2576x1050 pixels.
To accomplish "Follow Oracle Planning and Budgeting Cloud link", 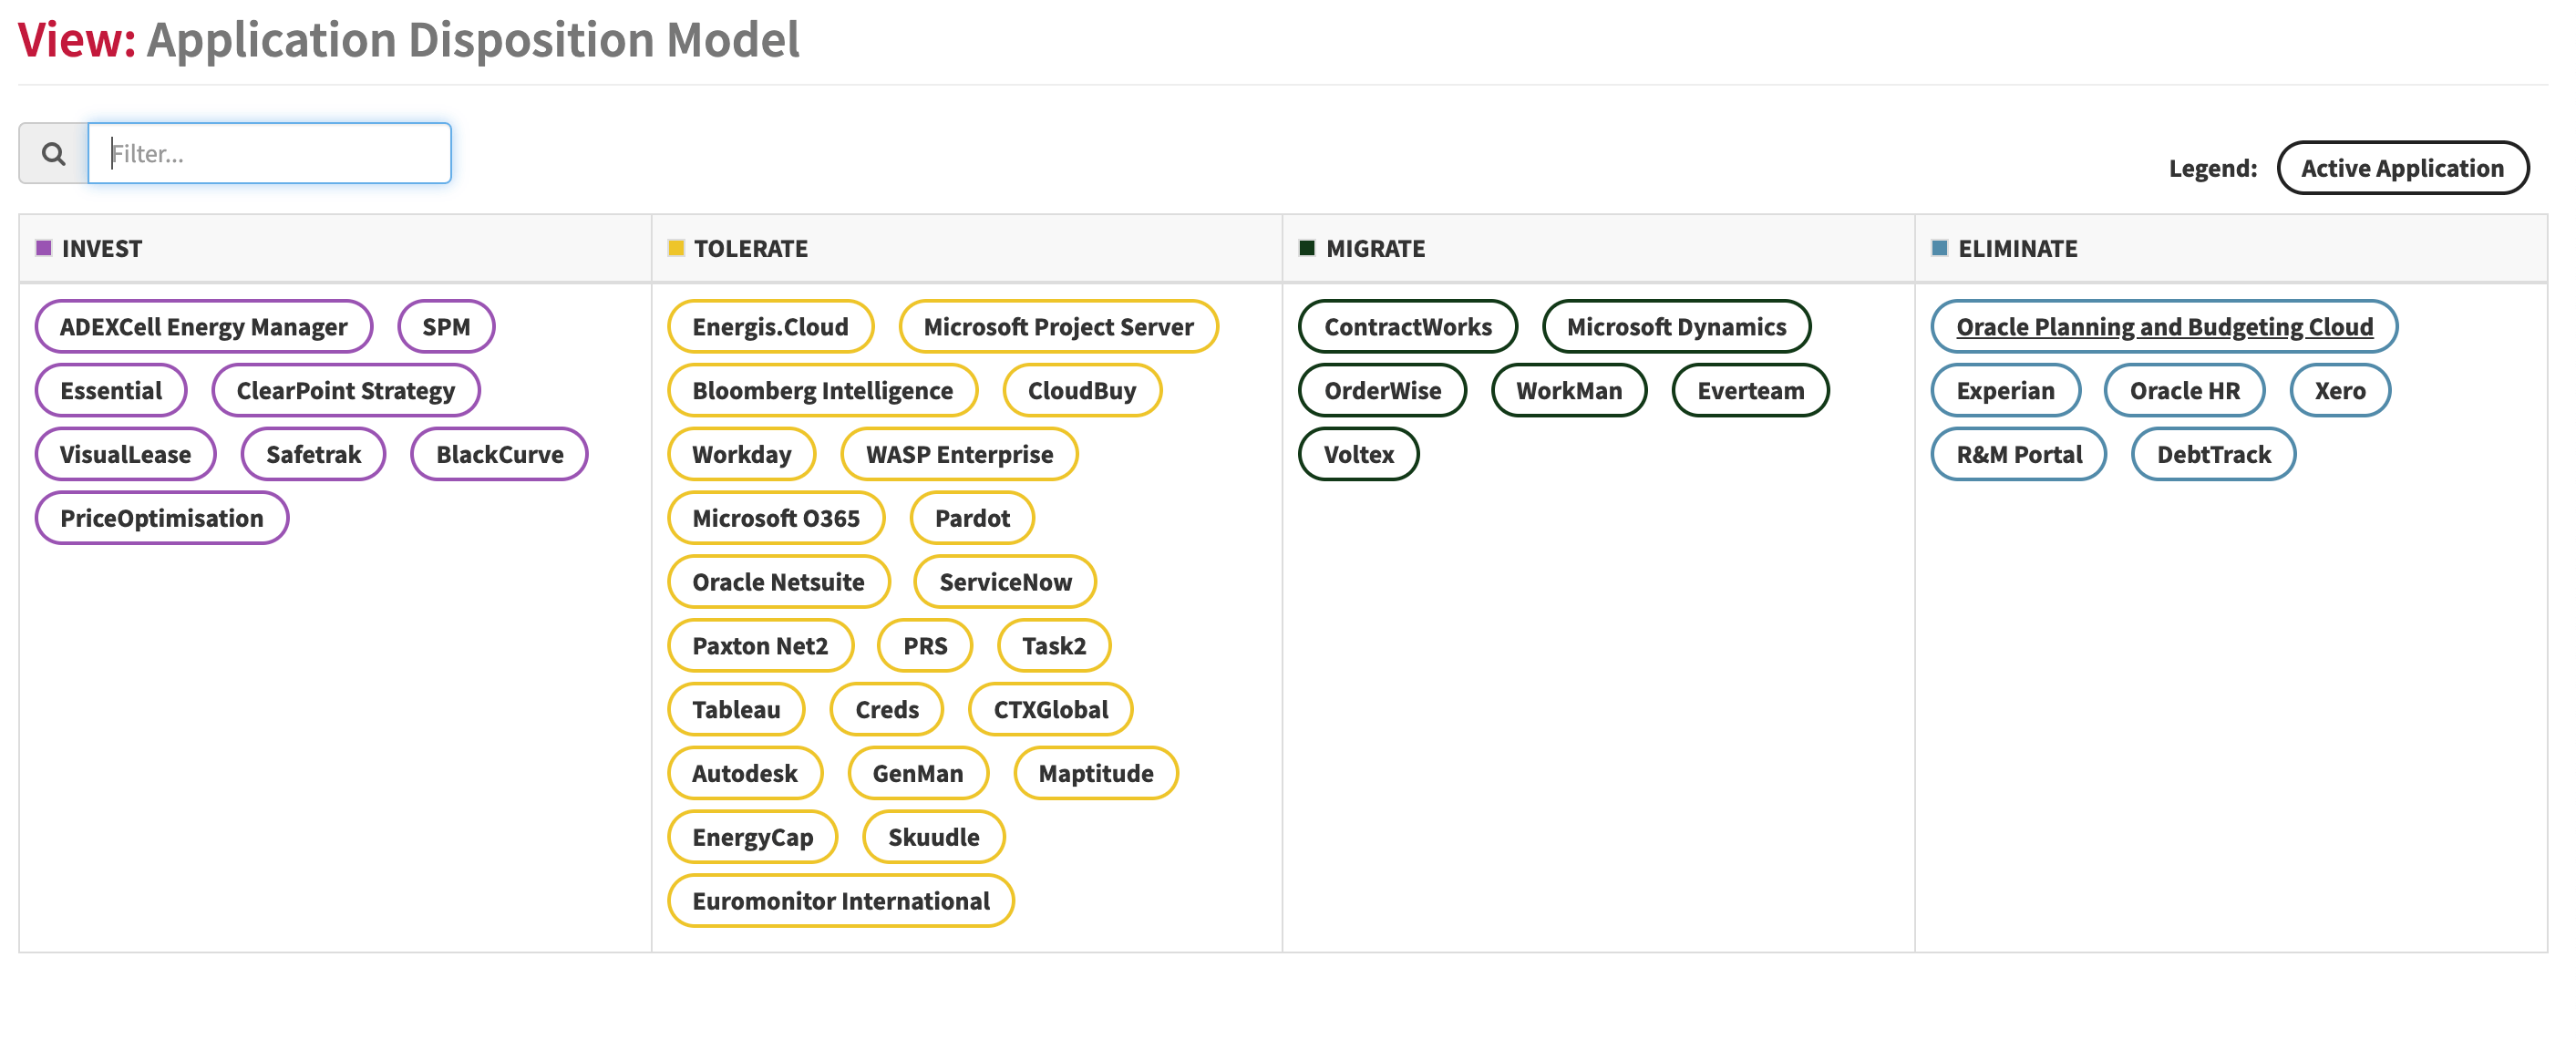I will (x=2164, y=327).
